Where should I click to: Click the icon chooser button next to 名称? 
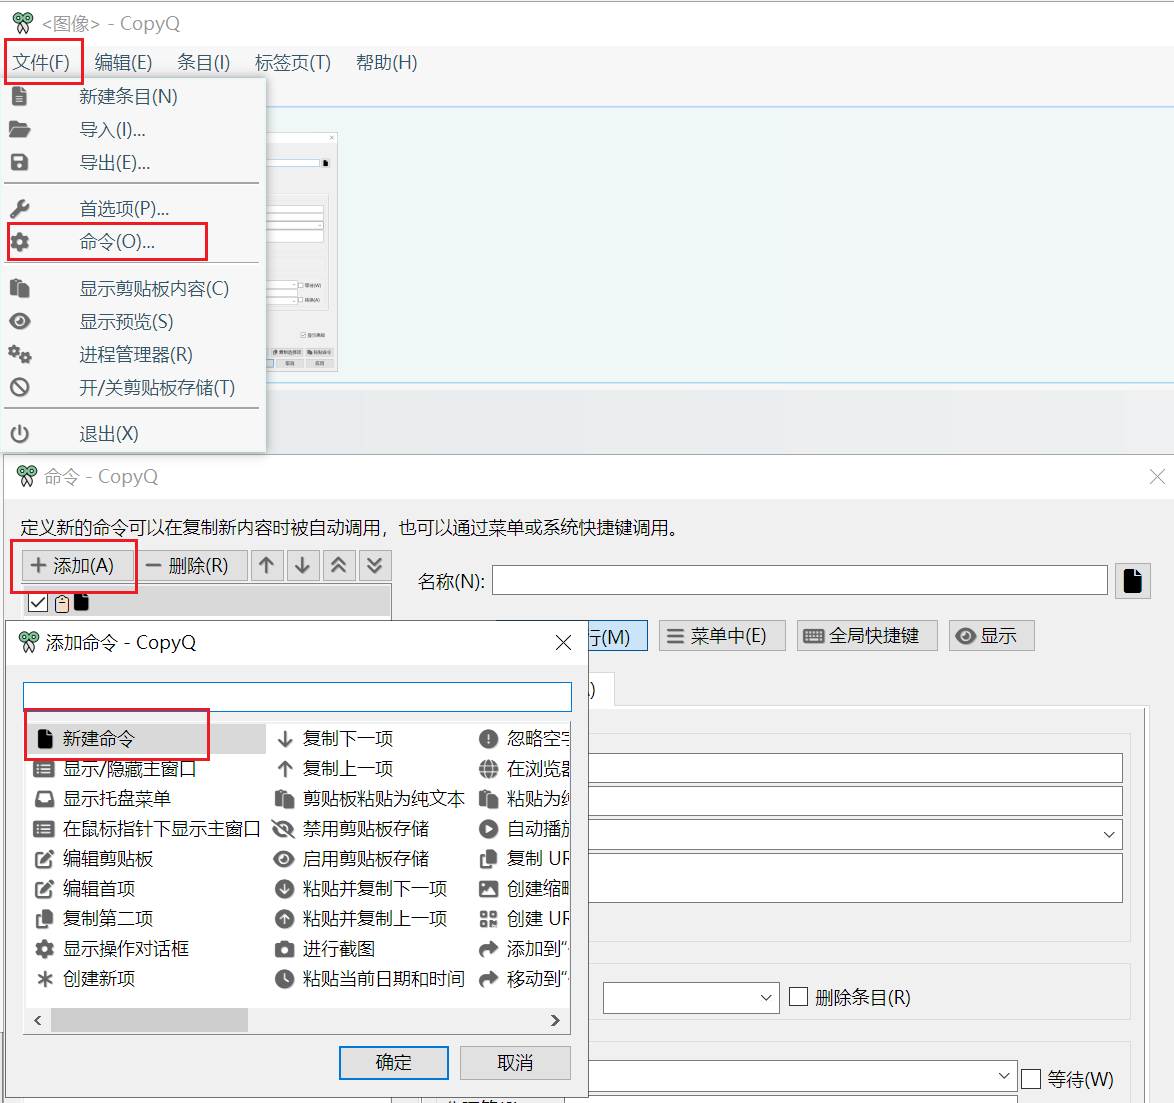tap(1133, 580)
